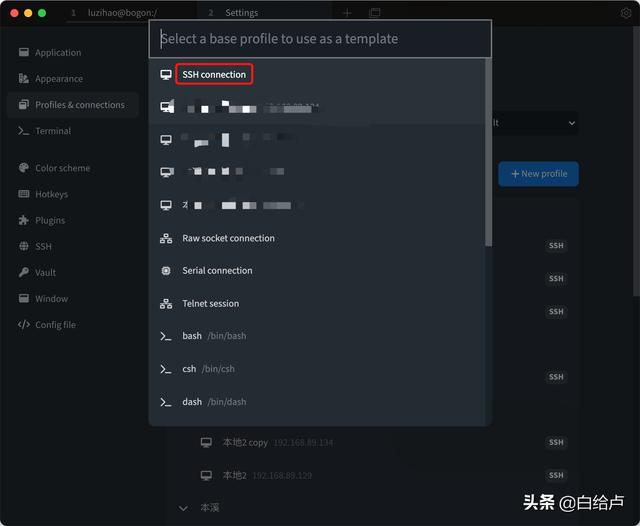The height and width of the screenshot is (526, 640).
Task: Click the terminal prompt icon next to bash
Action: pos(166,337)
